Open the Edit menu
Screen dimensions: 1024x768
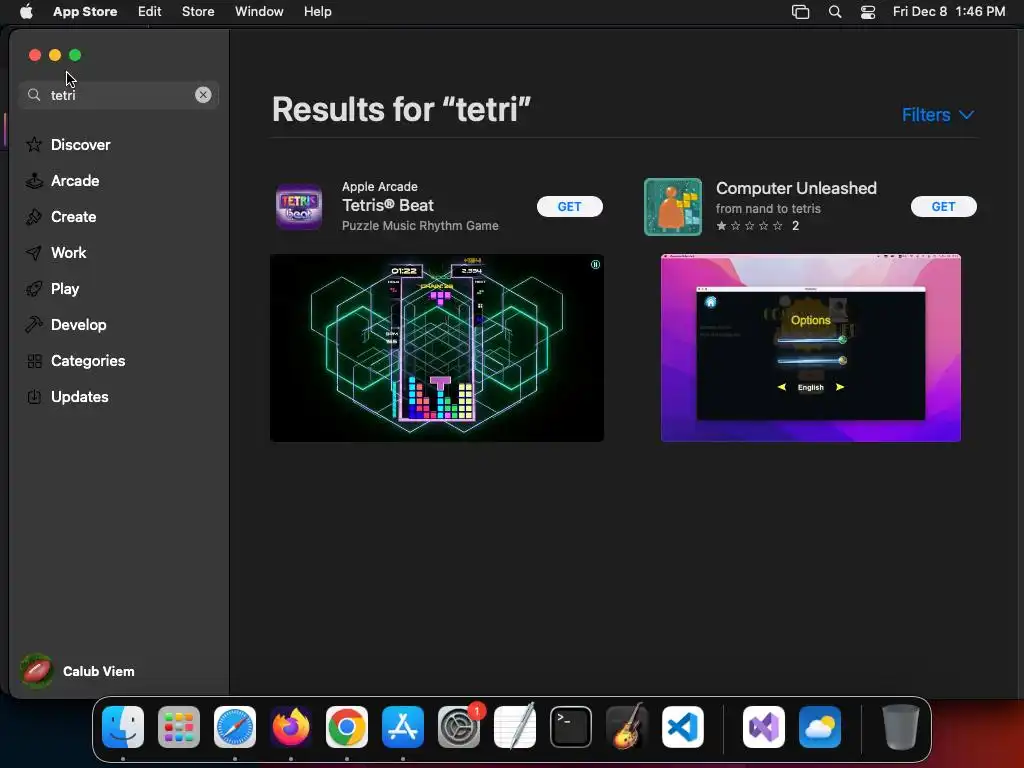coord(149,11)
